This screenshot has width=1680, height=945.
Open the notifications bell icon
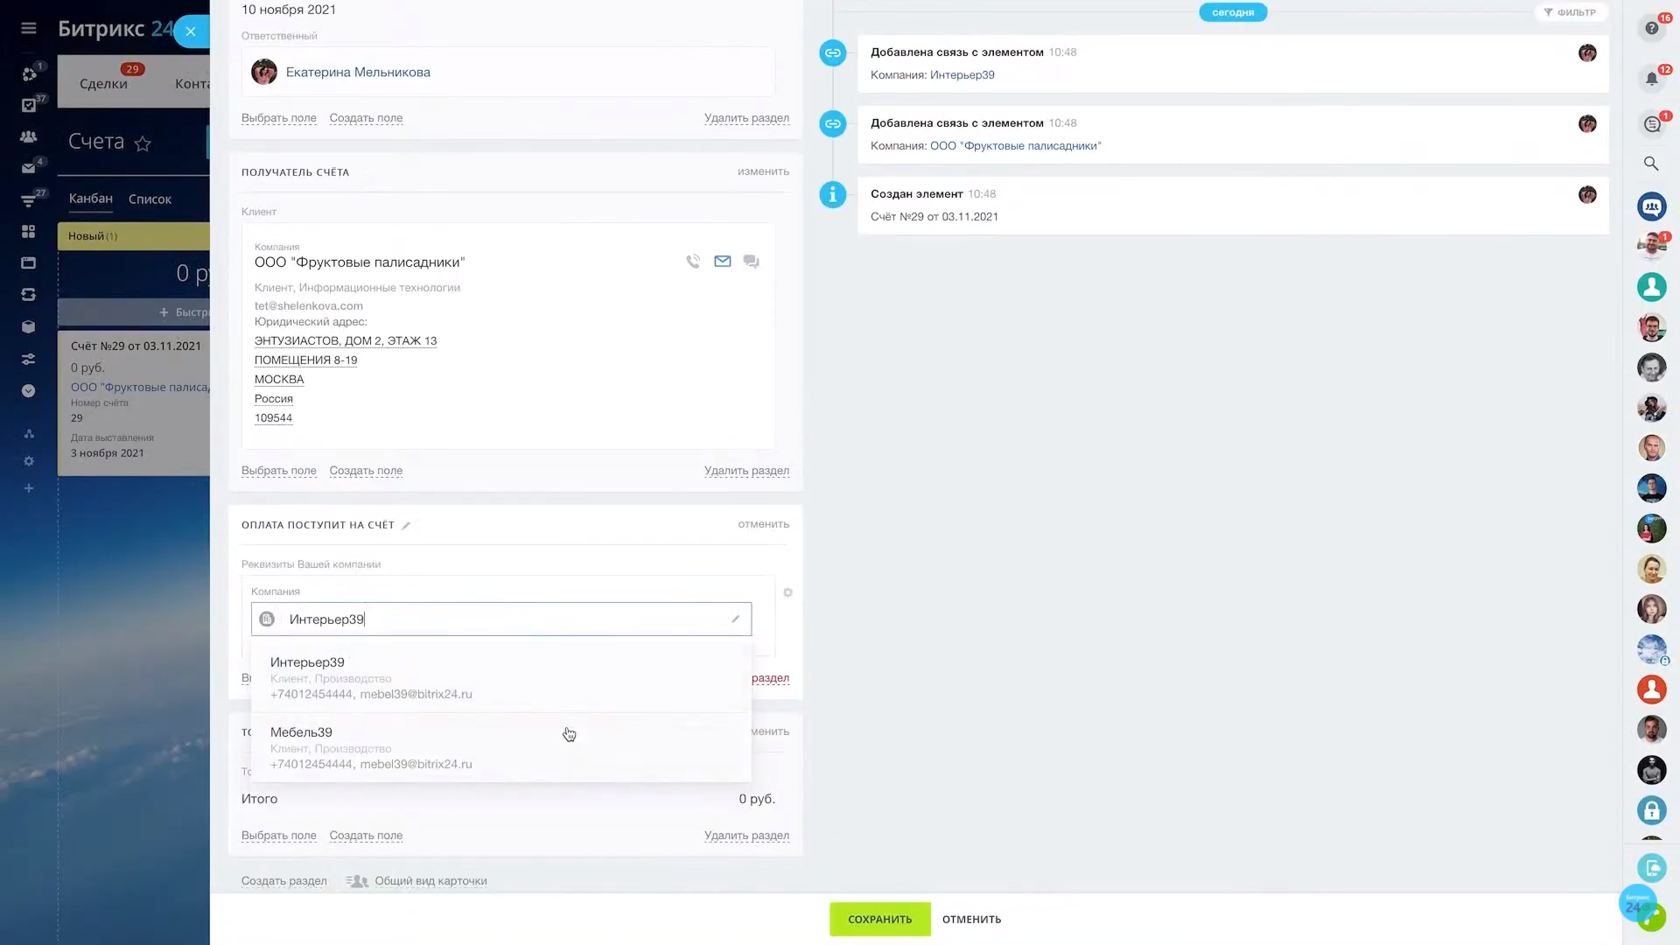[1651, 79]
